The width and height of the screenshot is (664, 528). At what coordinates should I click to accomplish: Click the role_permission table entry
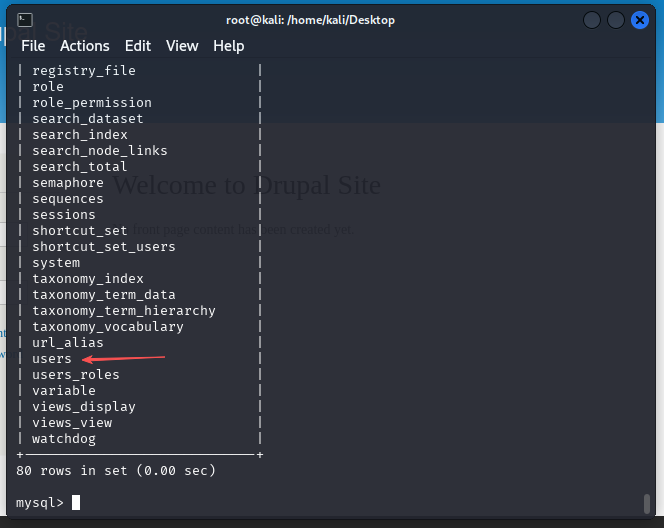[91, 103]
